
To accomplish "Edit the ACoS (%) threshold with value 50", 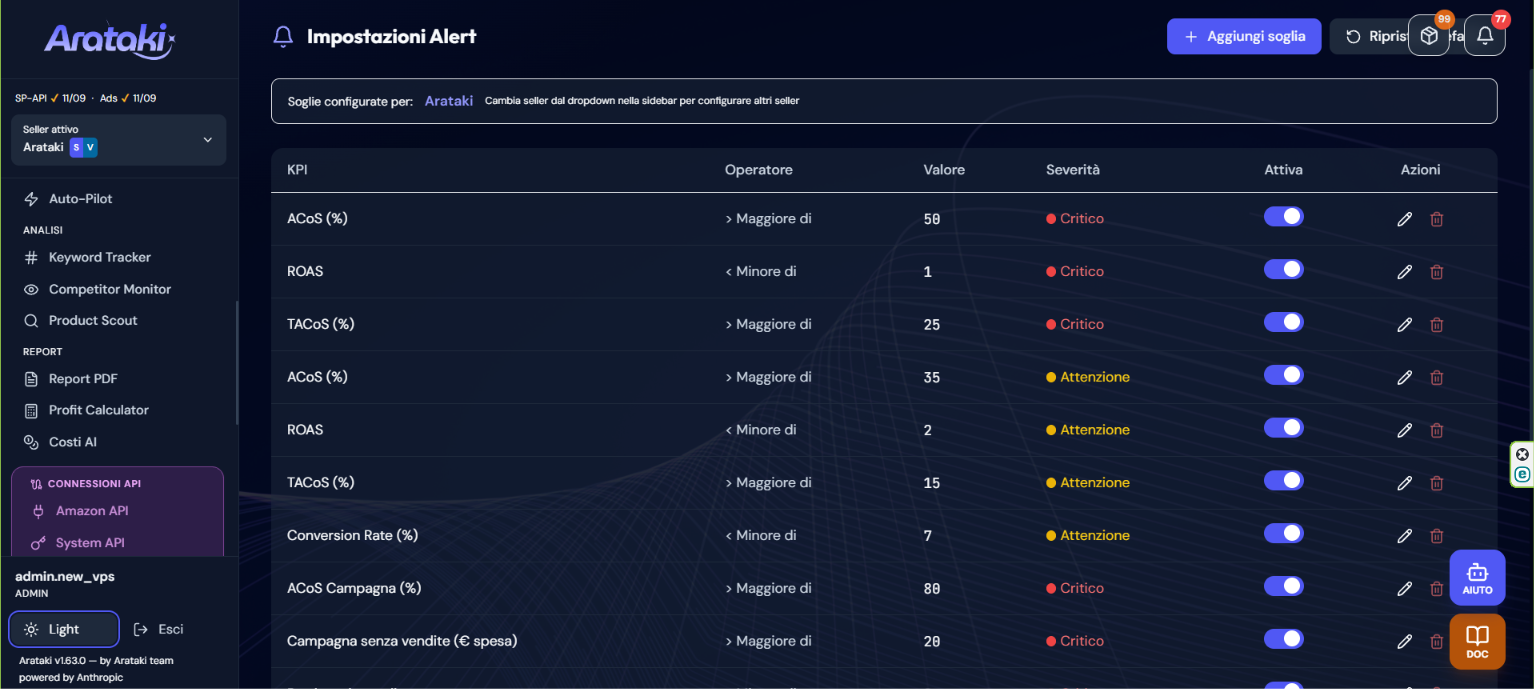I will (1405, 219).
